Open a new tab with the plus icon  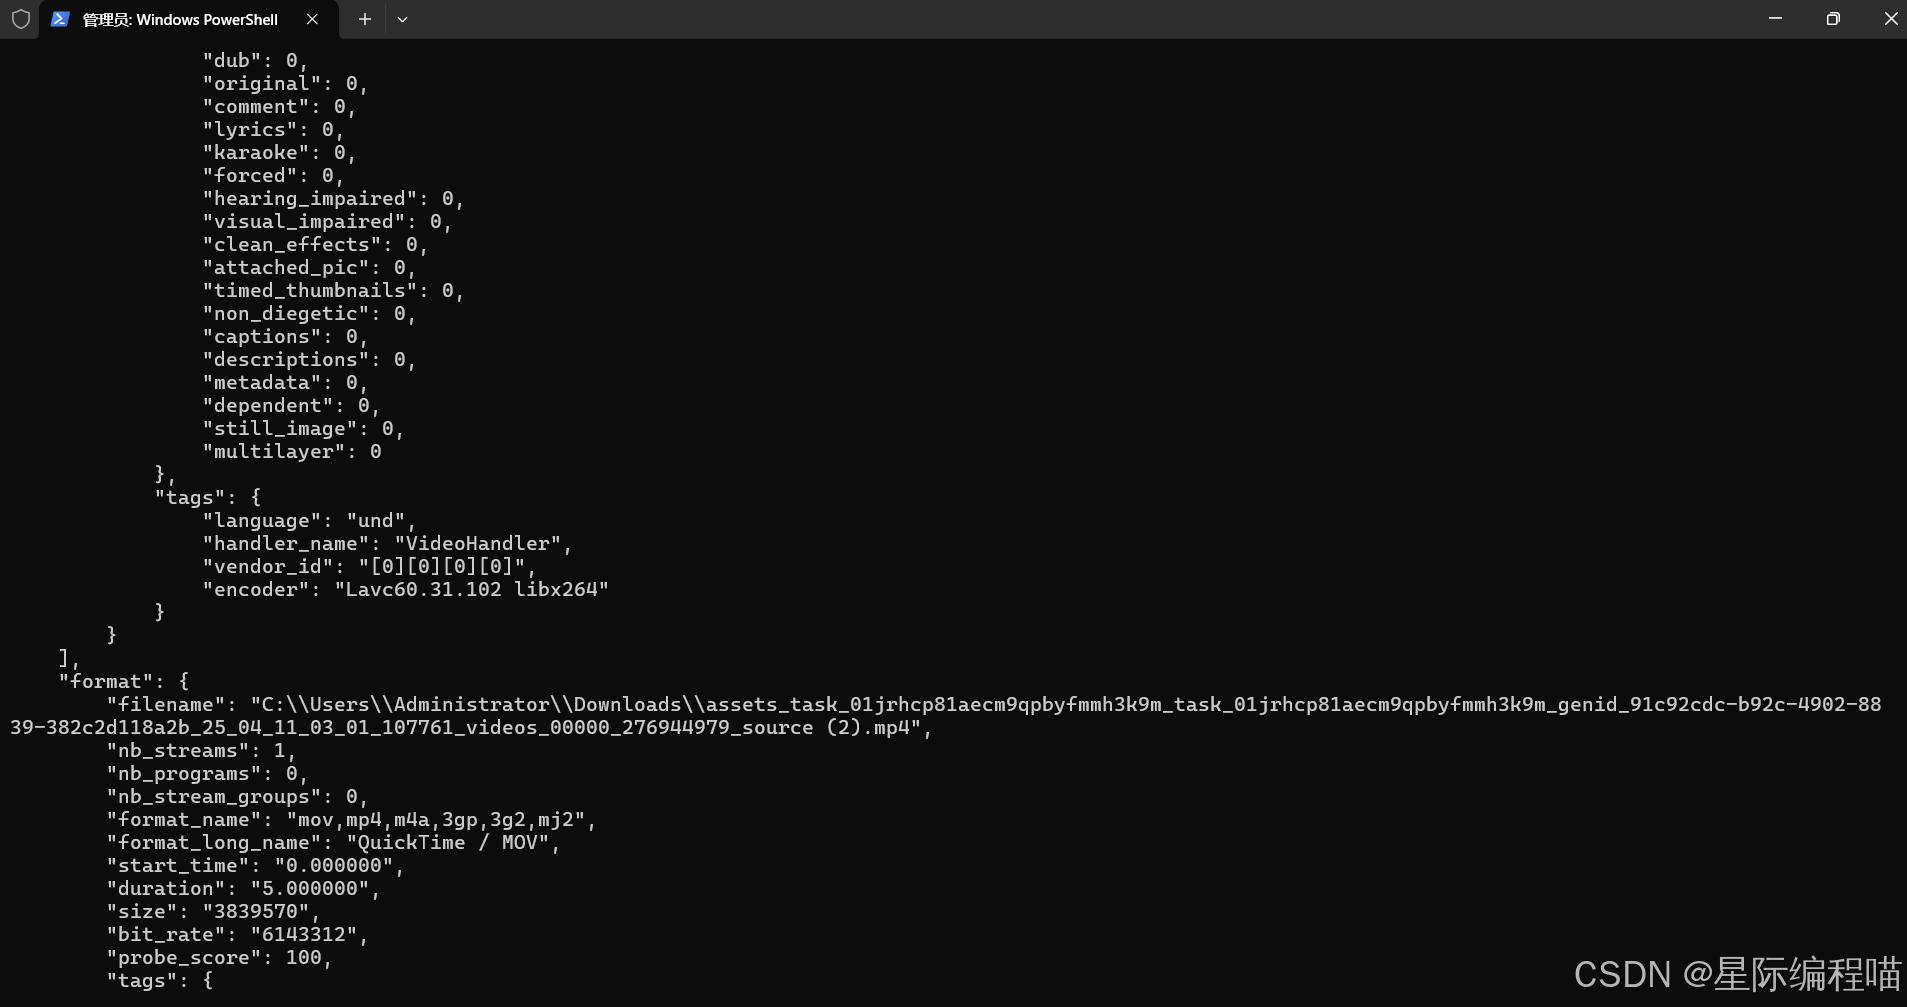click(x=364, y=19)
